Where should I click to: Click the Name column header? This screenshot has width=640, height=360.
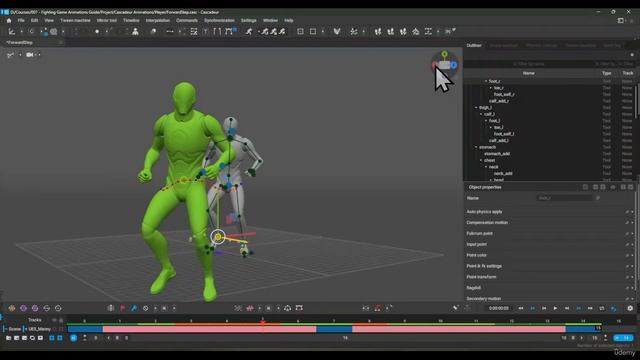point(529,73)
